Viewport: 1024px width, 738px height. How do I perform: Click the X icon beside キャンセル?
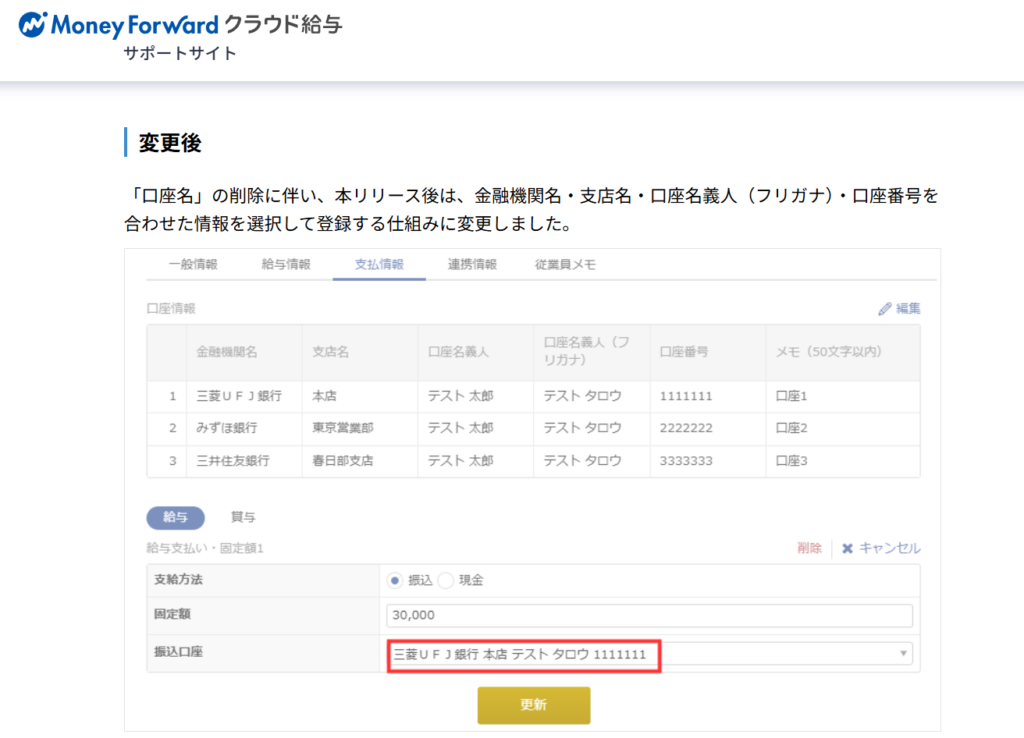click(x=850, y=548)
